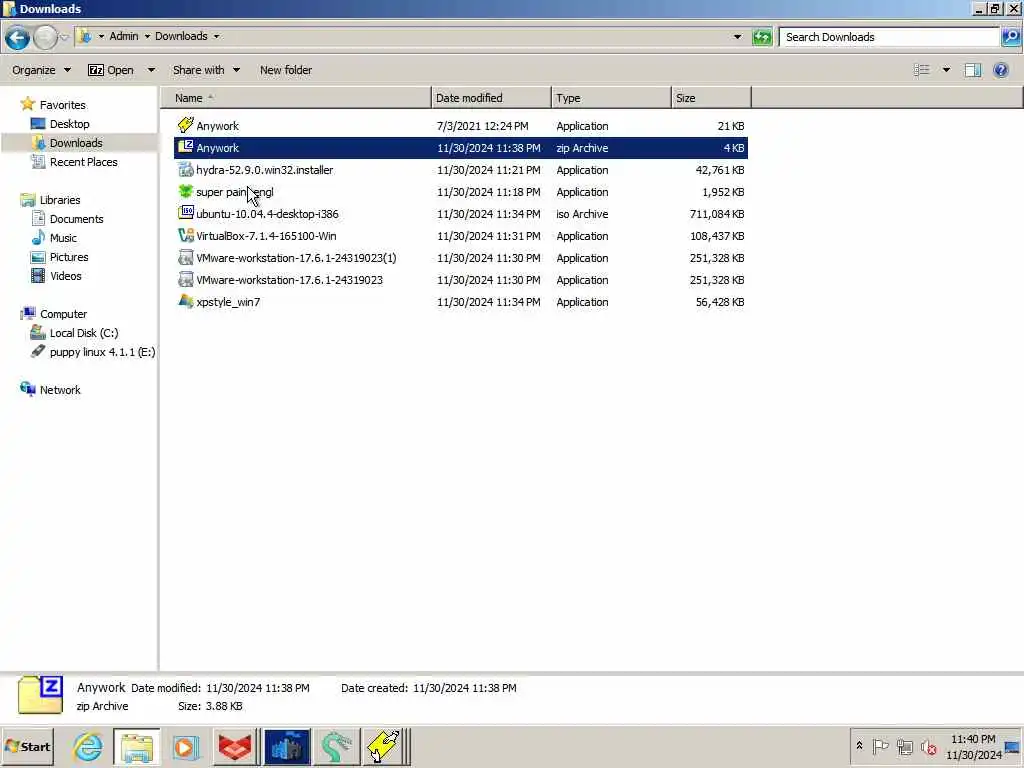
Task: Change view using the view icon
Action: click(921, 70)
